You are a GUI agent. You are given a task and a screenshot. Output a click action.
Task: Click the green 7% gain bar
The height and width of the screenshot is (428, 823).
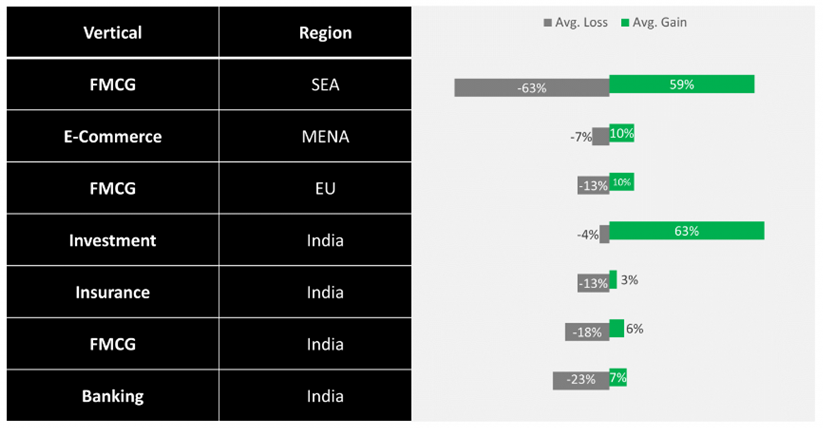coord(618,377)
